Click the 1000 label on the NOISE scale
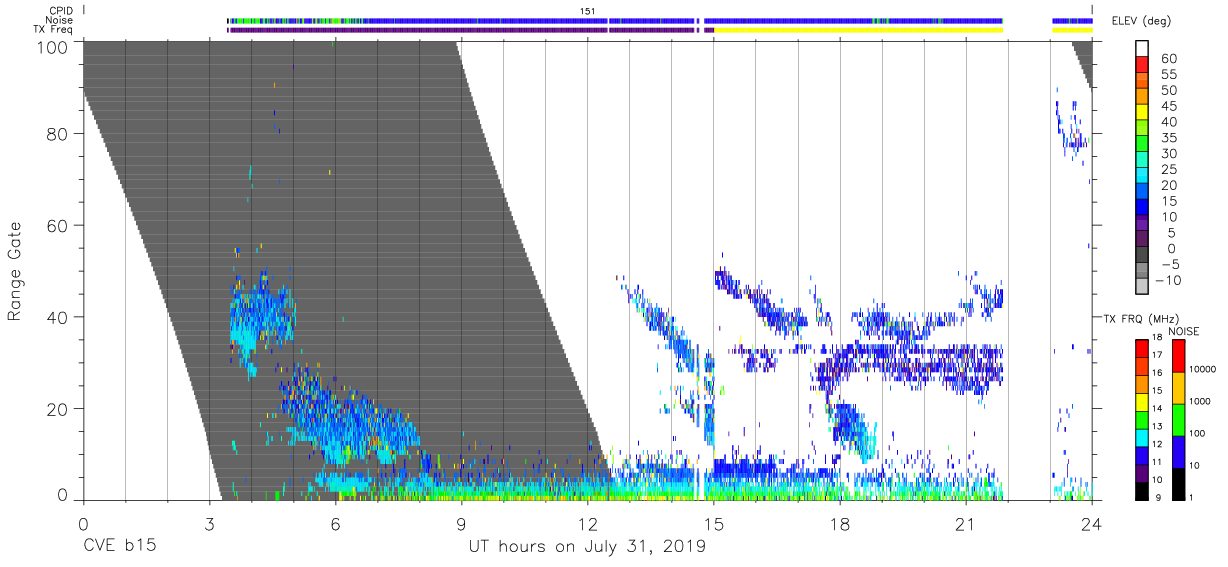The height and width of the screenshot is (567, 1228). tap(1200, 402)
